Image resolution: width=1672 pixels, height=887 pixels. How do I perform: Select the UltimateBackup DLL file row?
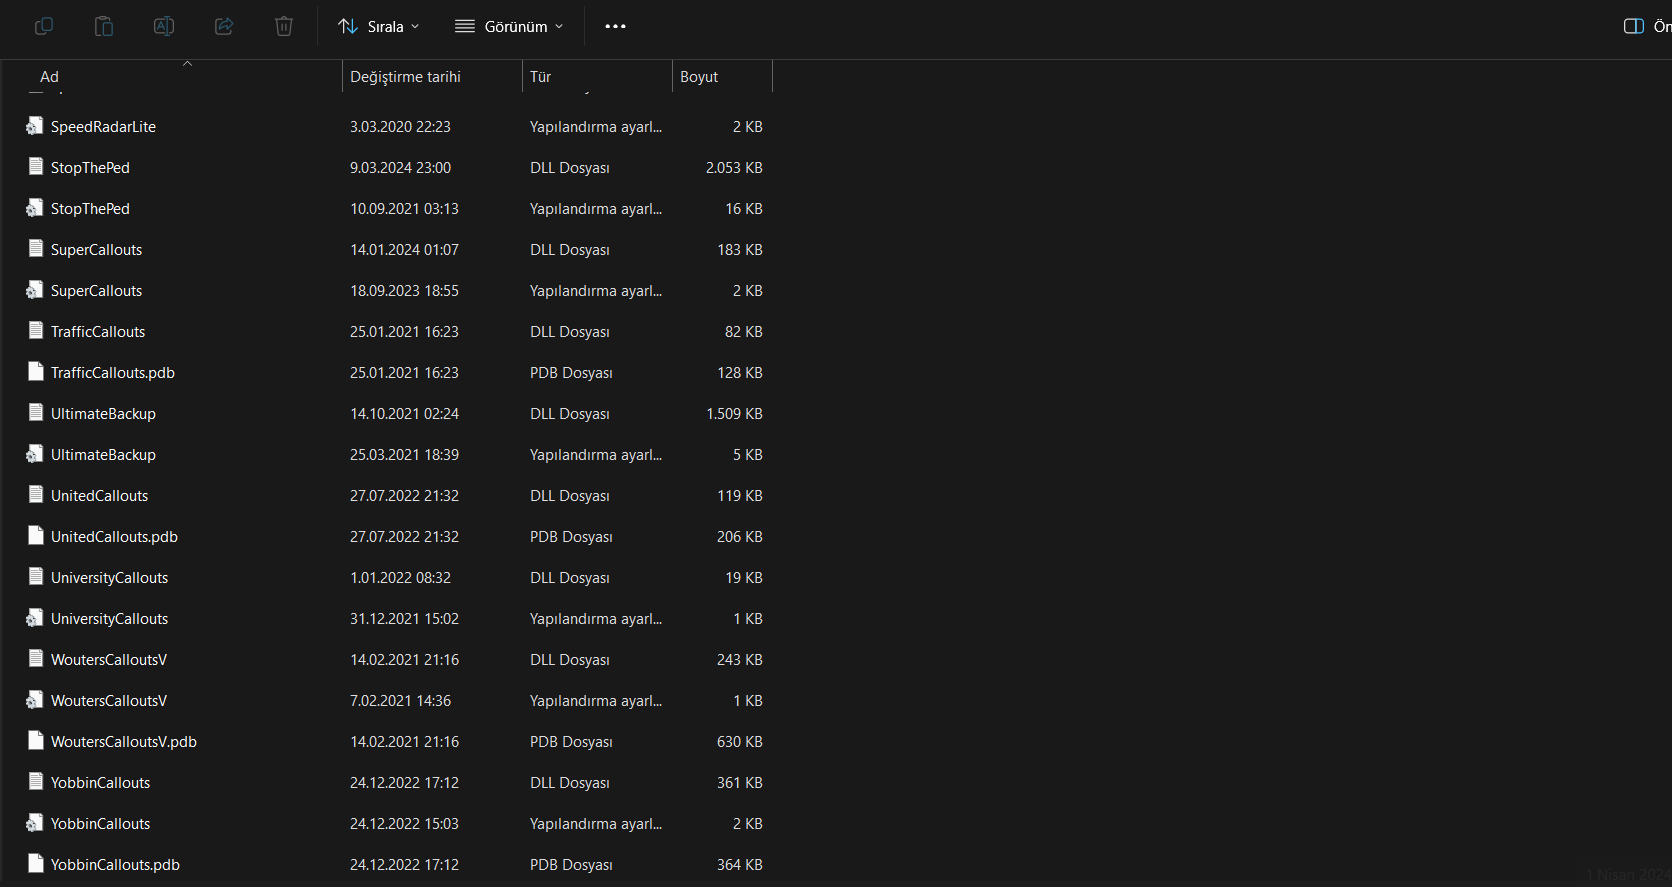click(x=103, y=414)
